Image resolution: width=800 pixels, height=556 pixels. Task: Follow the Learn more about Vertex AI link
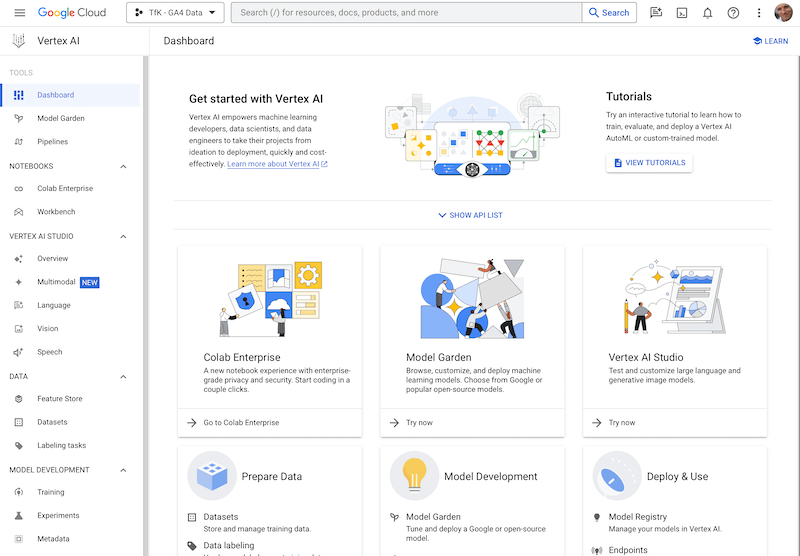pyautogui.click(x=273, y=164)
